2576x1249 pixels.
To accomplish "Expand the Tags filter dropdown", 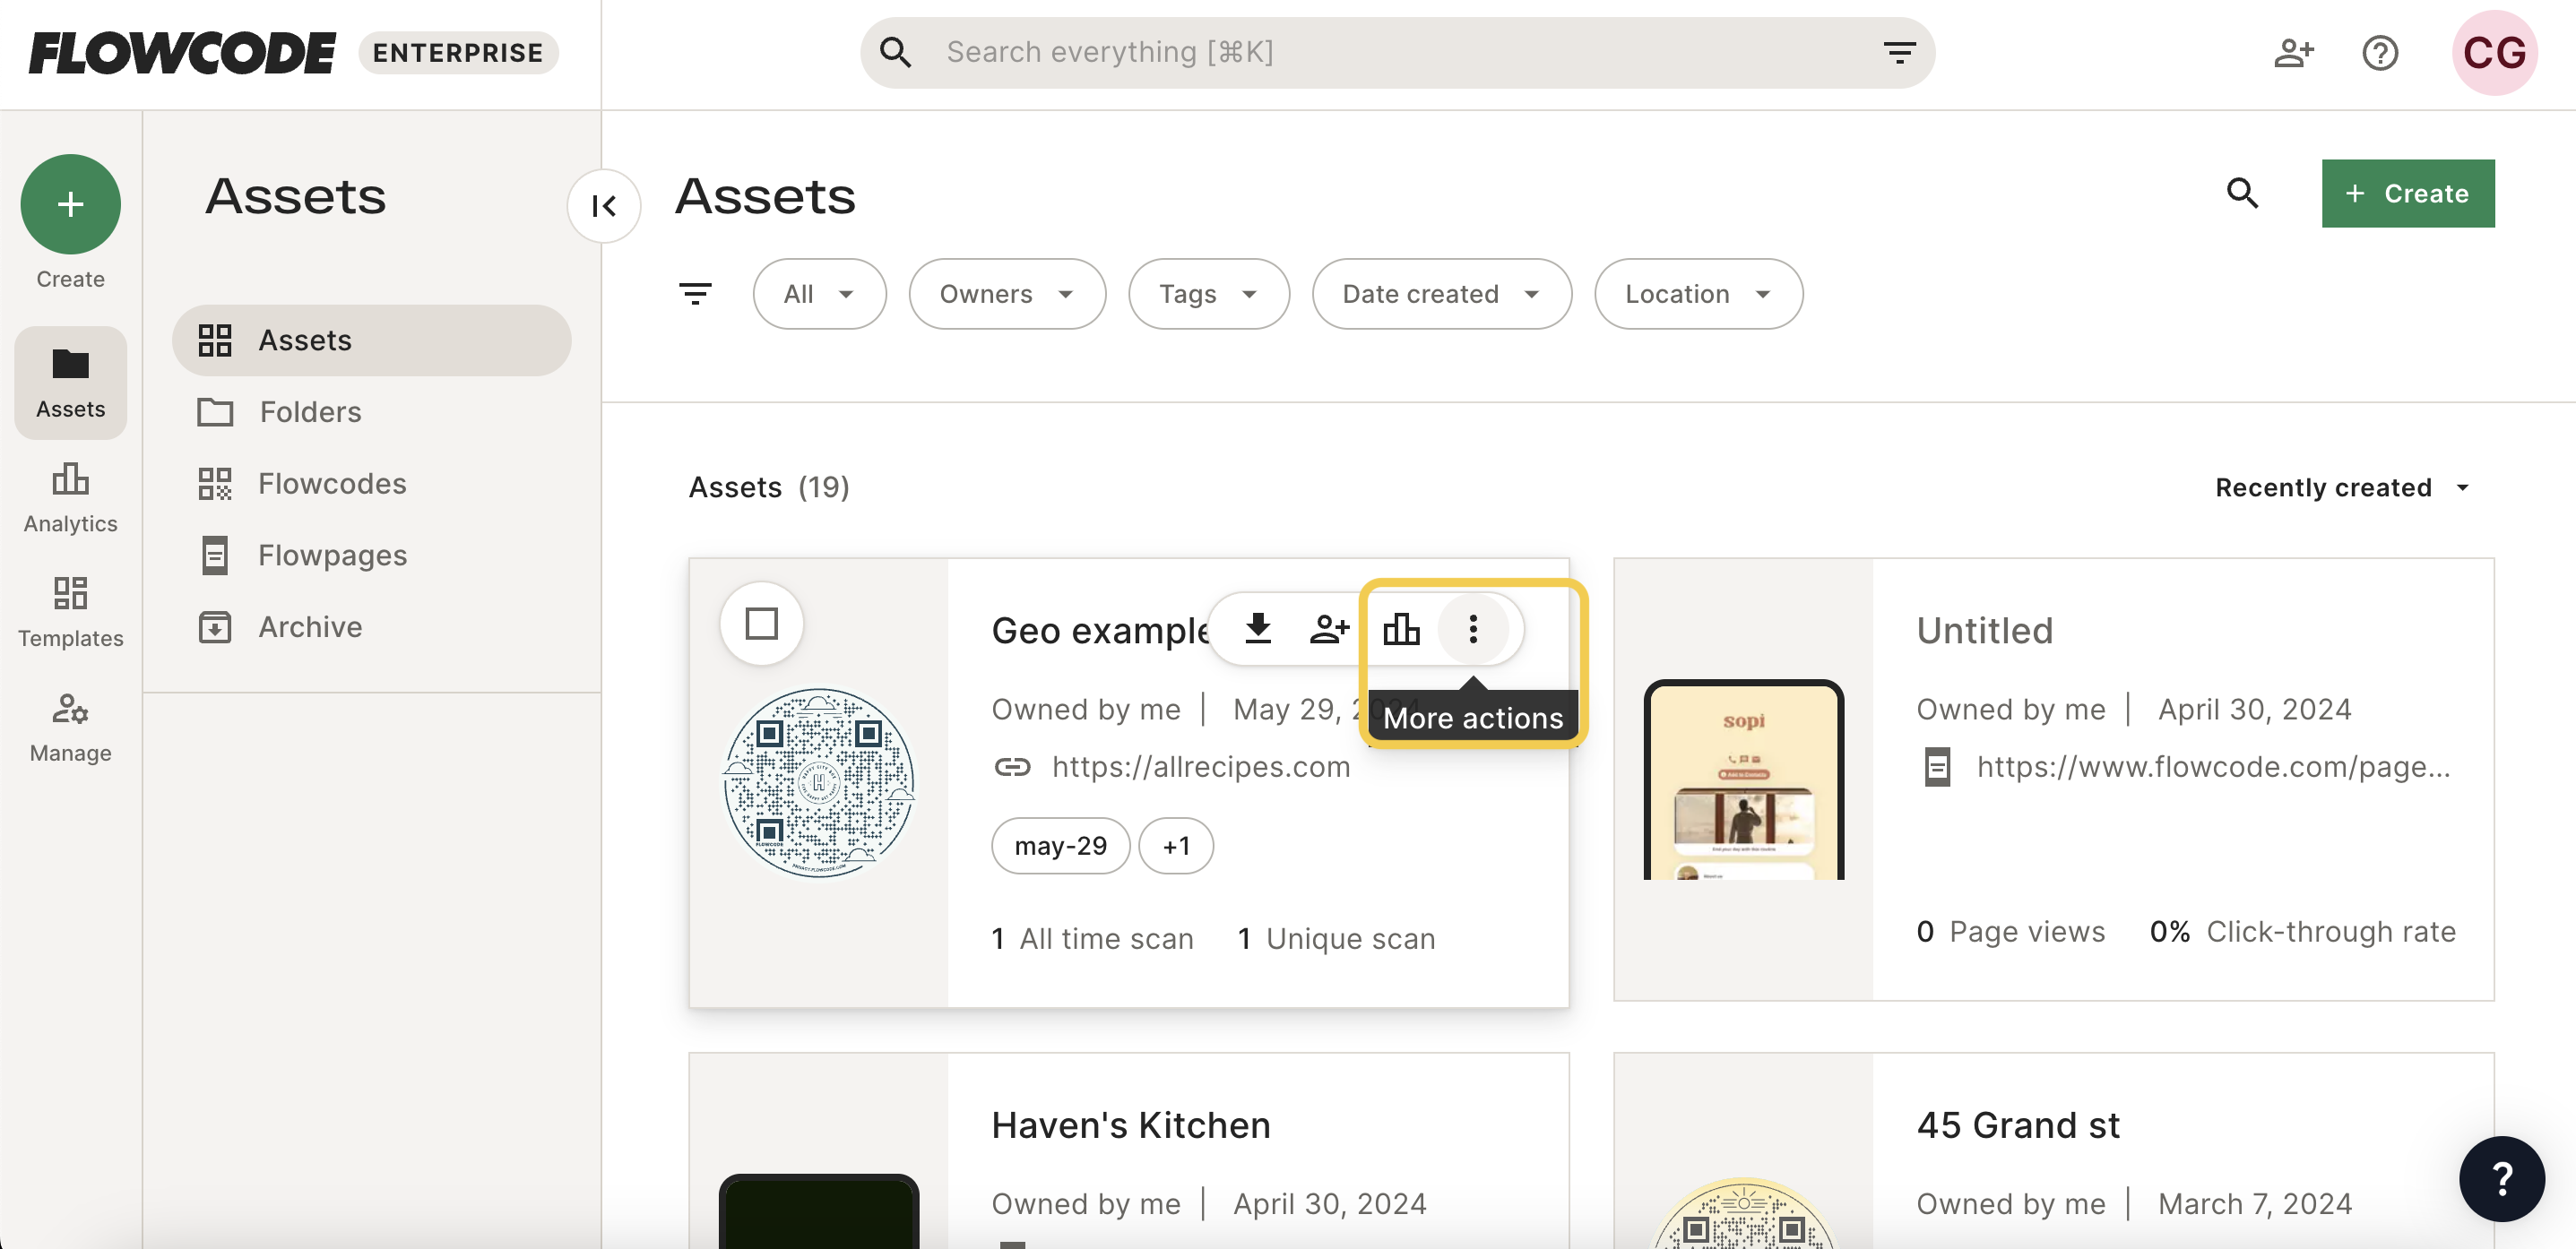I will (x=1208, y=294).
